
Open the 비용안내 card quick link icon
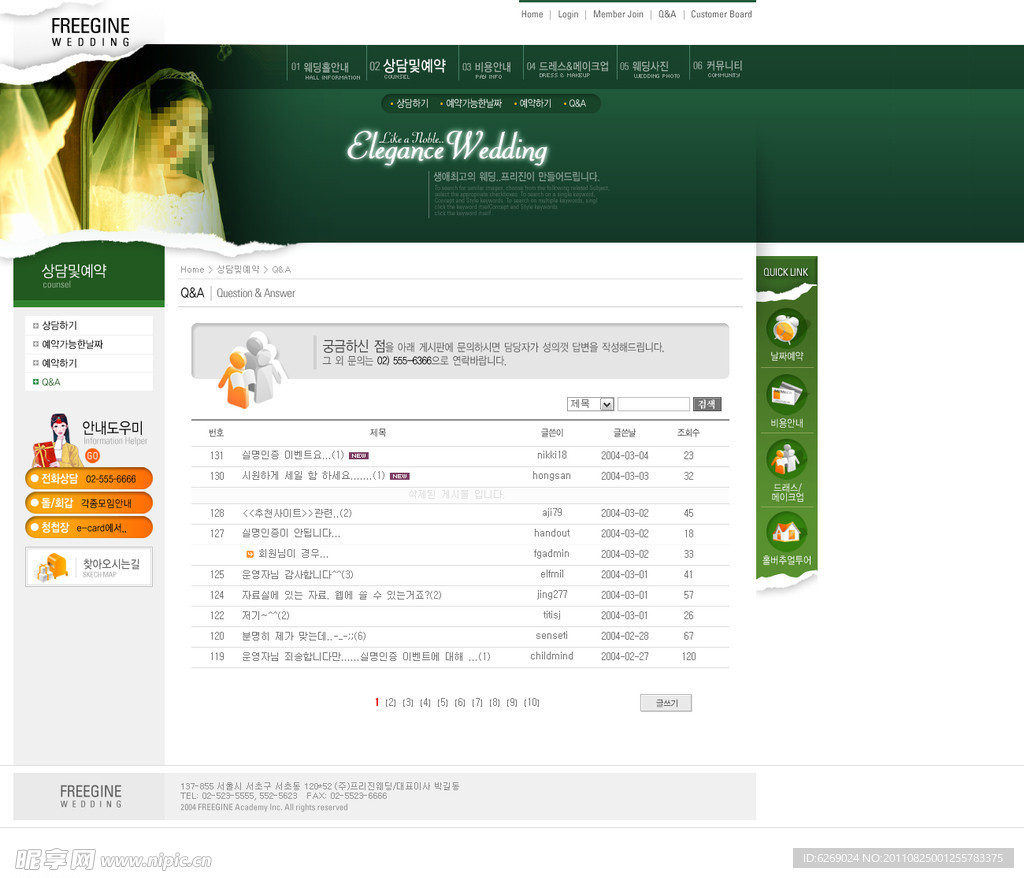(x=786, y=395)
